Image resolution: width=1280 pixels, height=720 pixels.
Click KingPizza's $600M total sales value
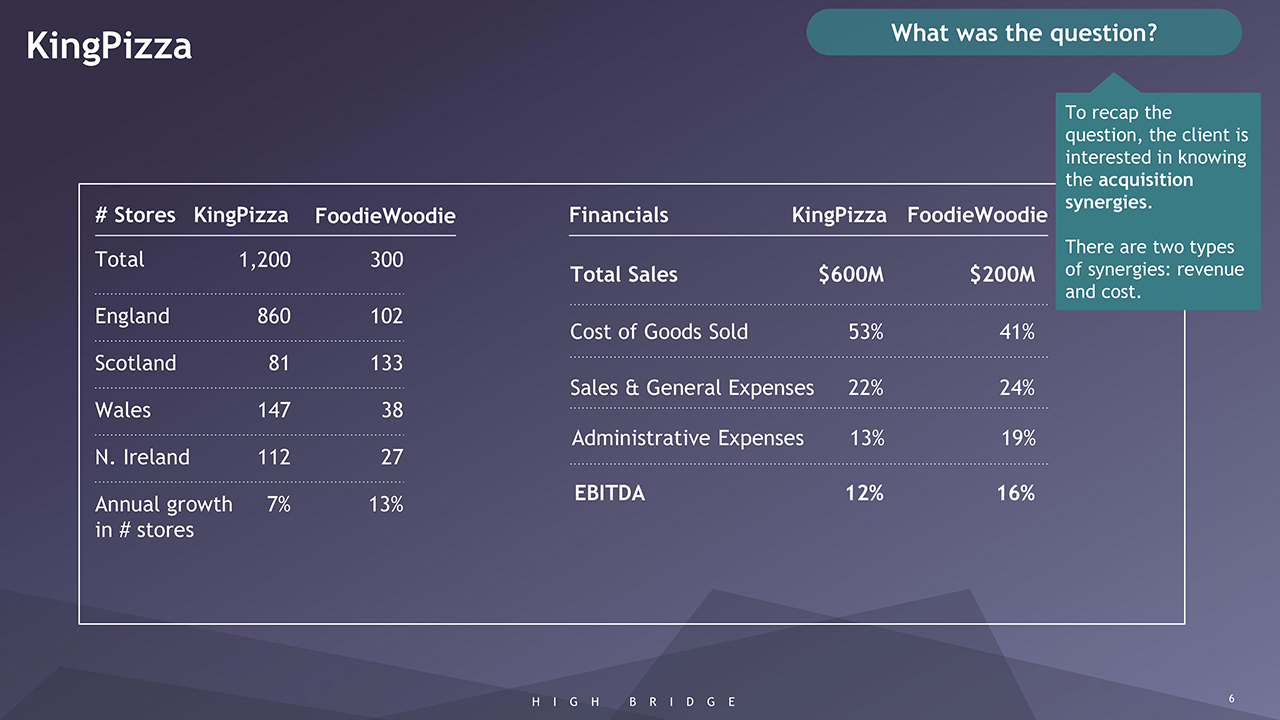850,274
